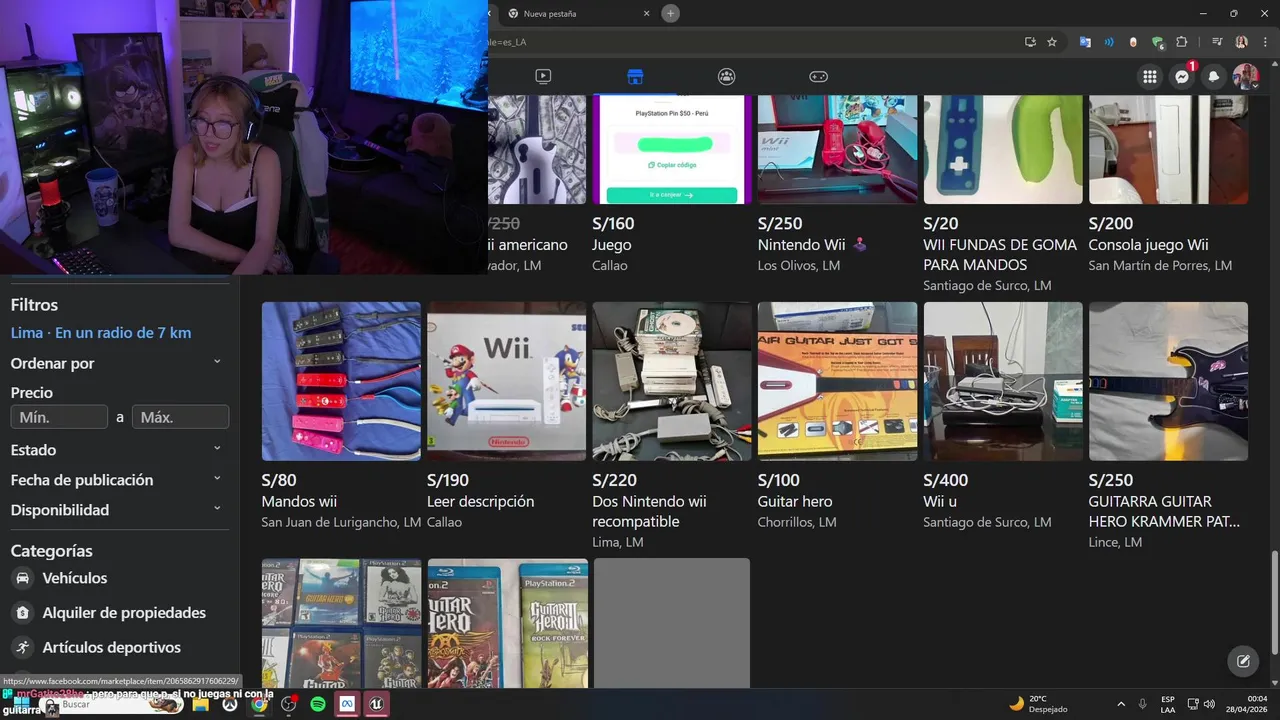Open Chrome media controls icon
The image size is (1280, 720).
tap(1217, 42)
